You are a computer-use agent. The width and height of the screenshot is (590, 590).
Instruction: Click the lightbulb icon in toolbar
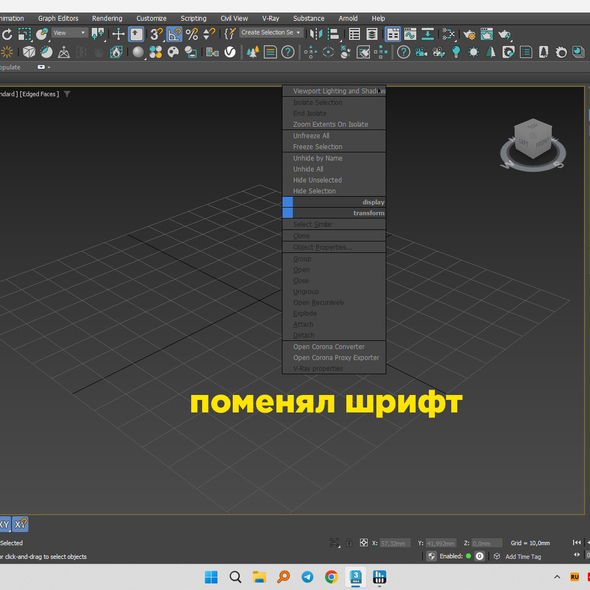point(456,52)
